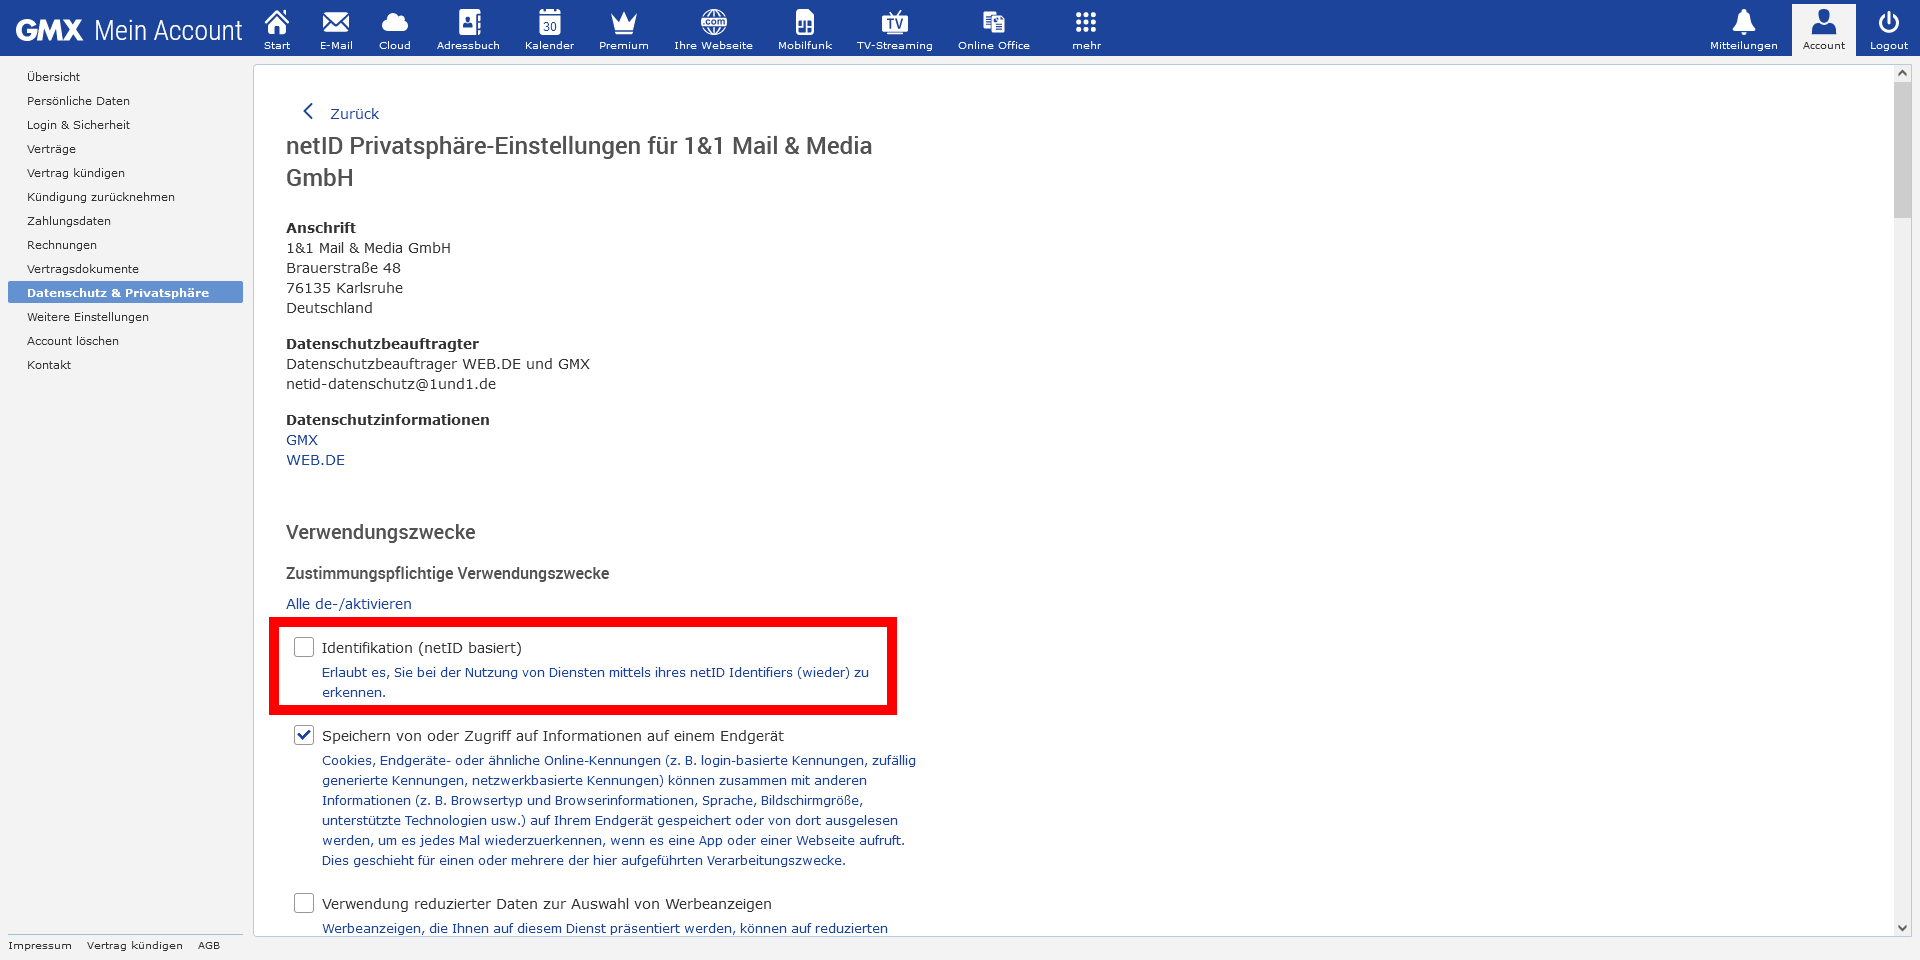Open the Mitteilungen notifications
Viewport: 1920px width, 960px height.
(x=1743, y=29)
